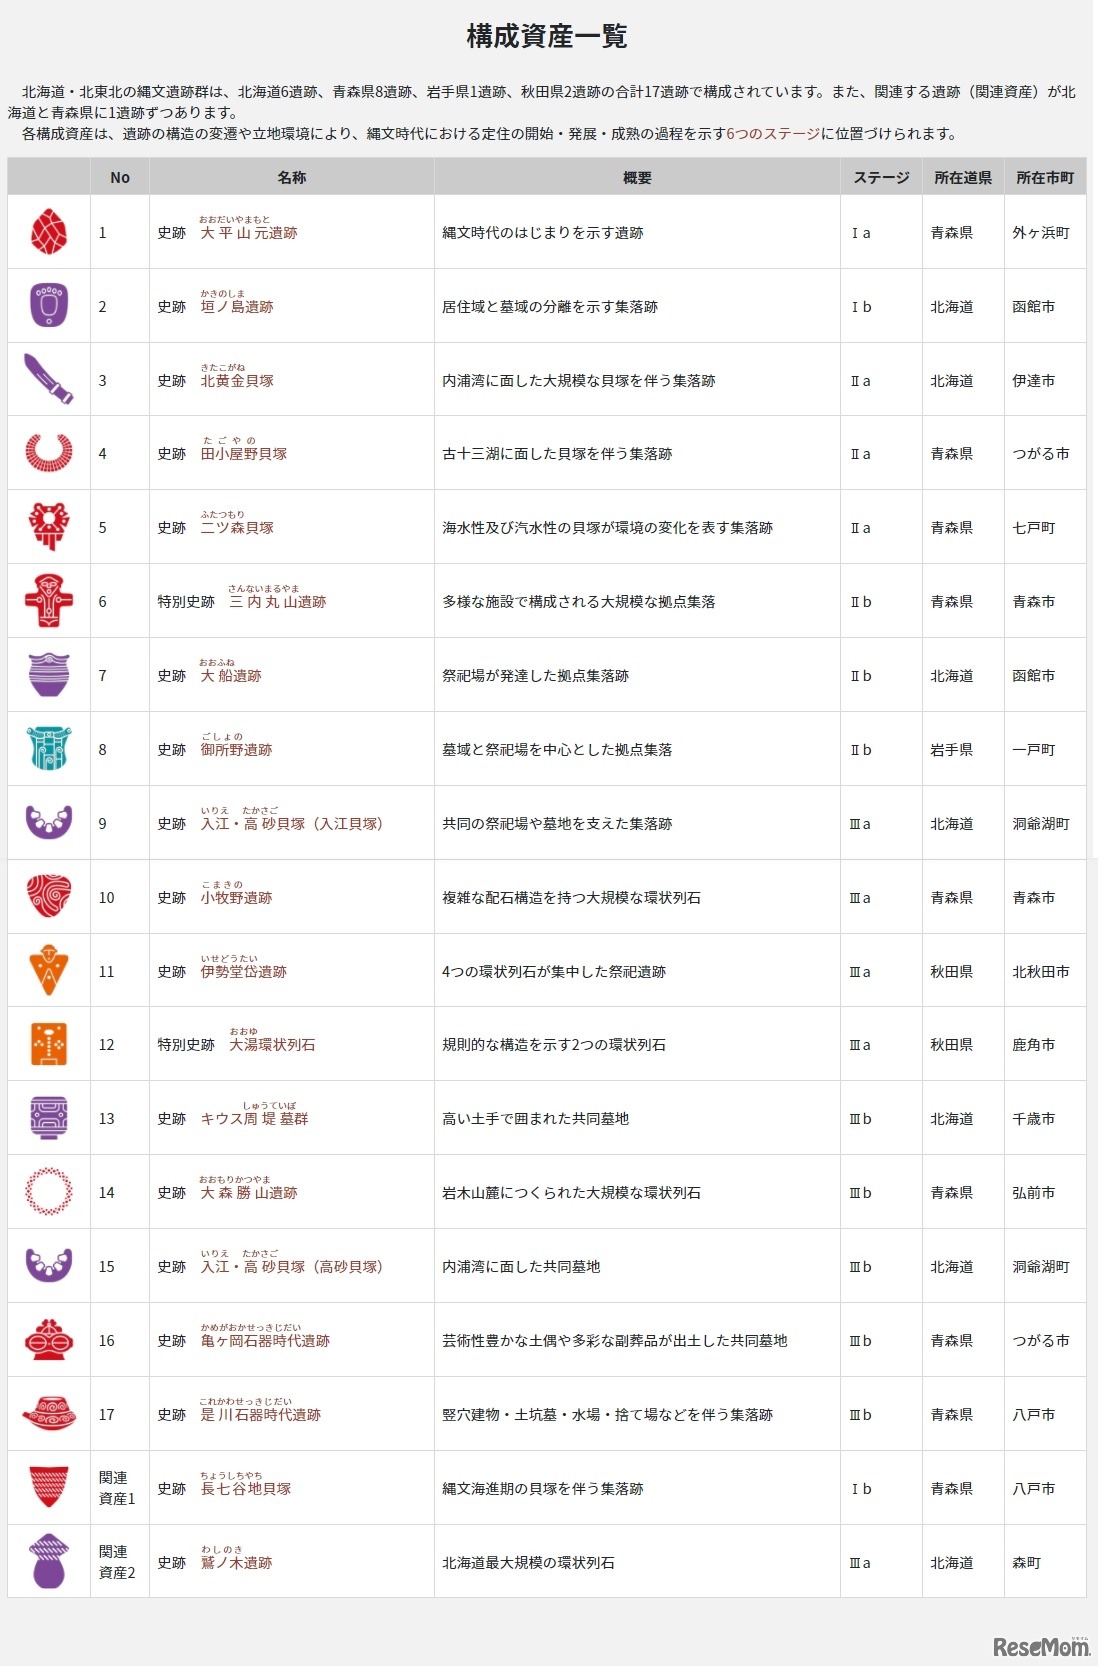This screenshot has height=1670, width=1104.
Task: Click the teal icon beside 御所野遺跡
Action: (x=48, y=749)
